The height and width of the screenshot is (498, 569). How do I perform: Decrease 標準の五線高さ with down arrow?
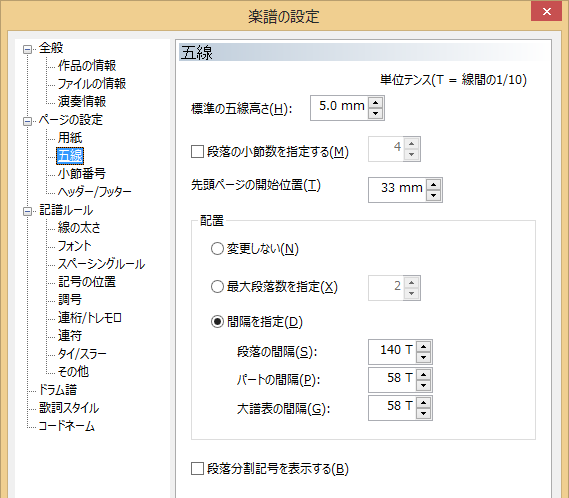coord(375,113)
